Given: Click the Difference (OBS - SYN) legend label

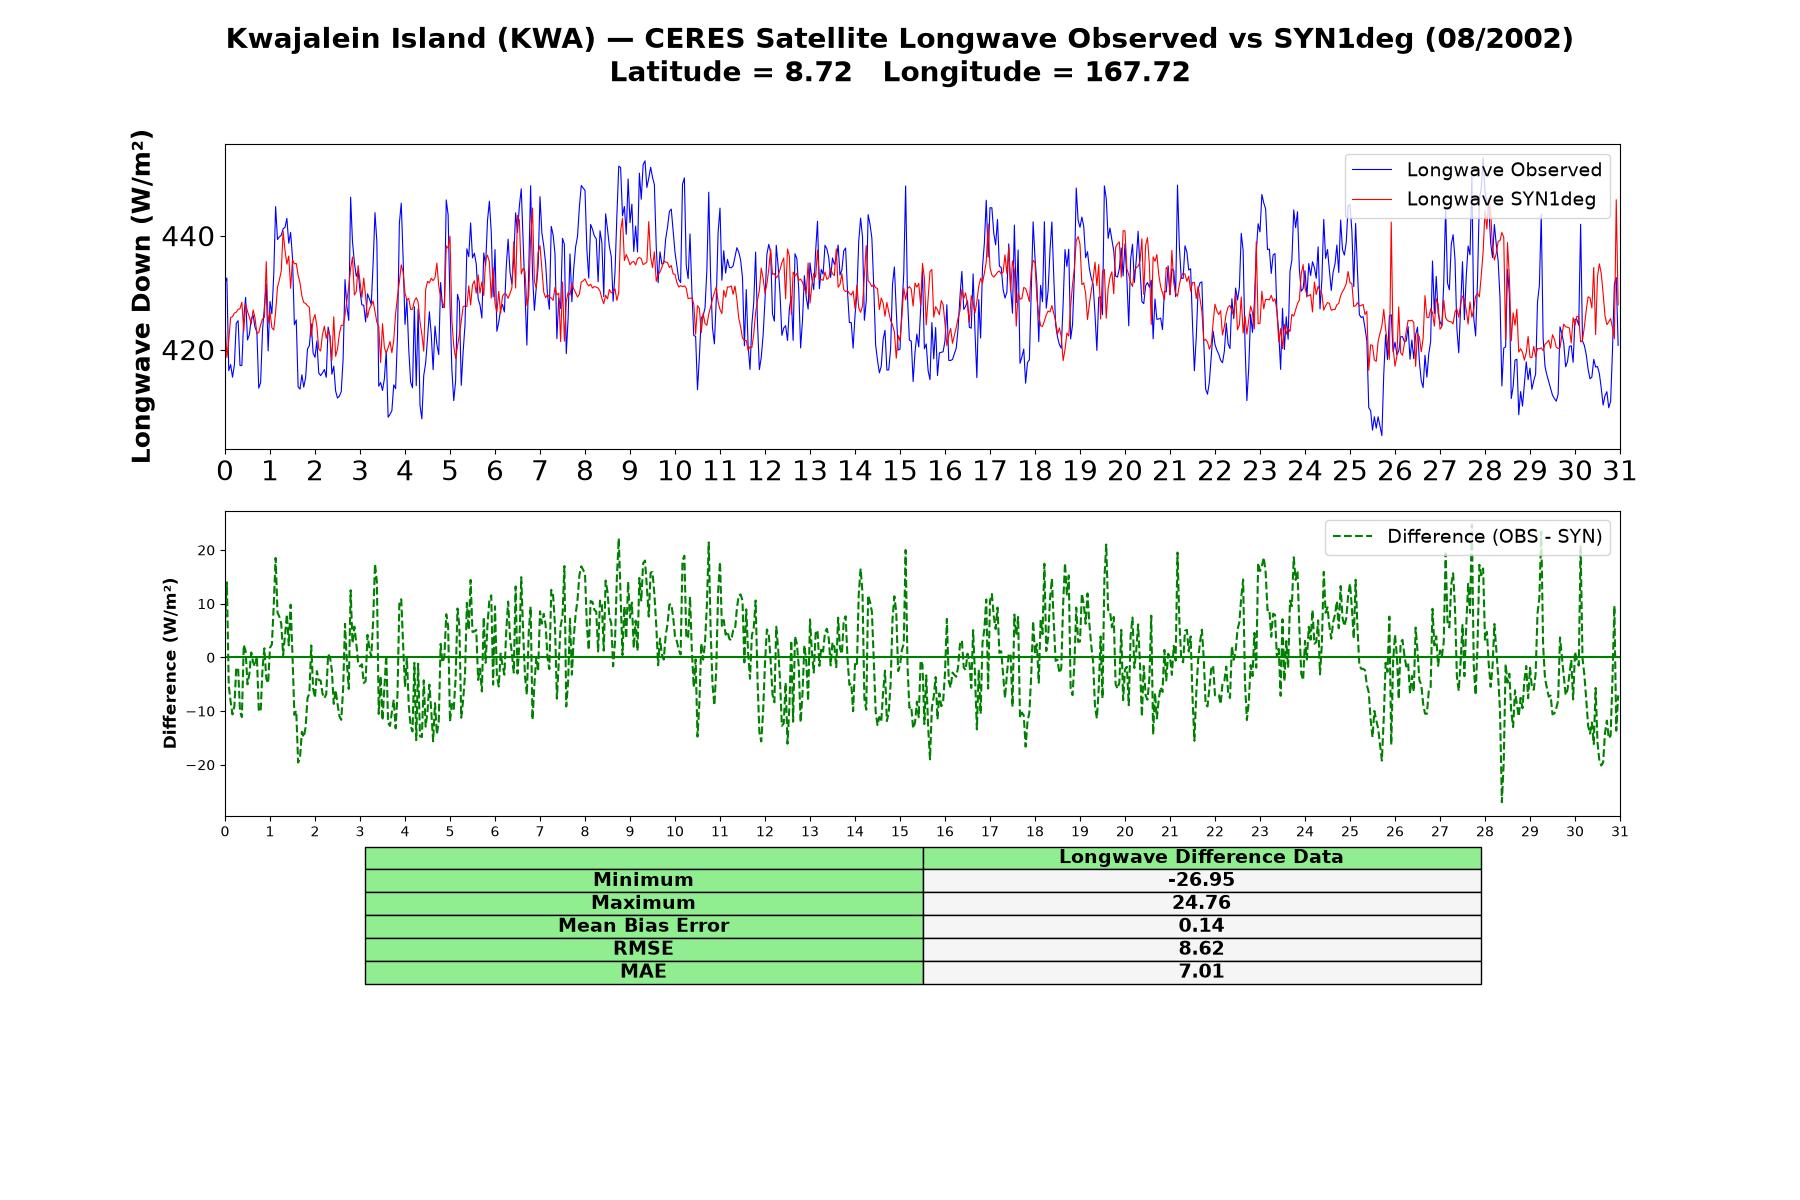Looking at the screenshot, I should click(x=1494, y=537).
